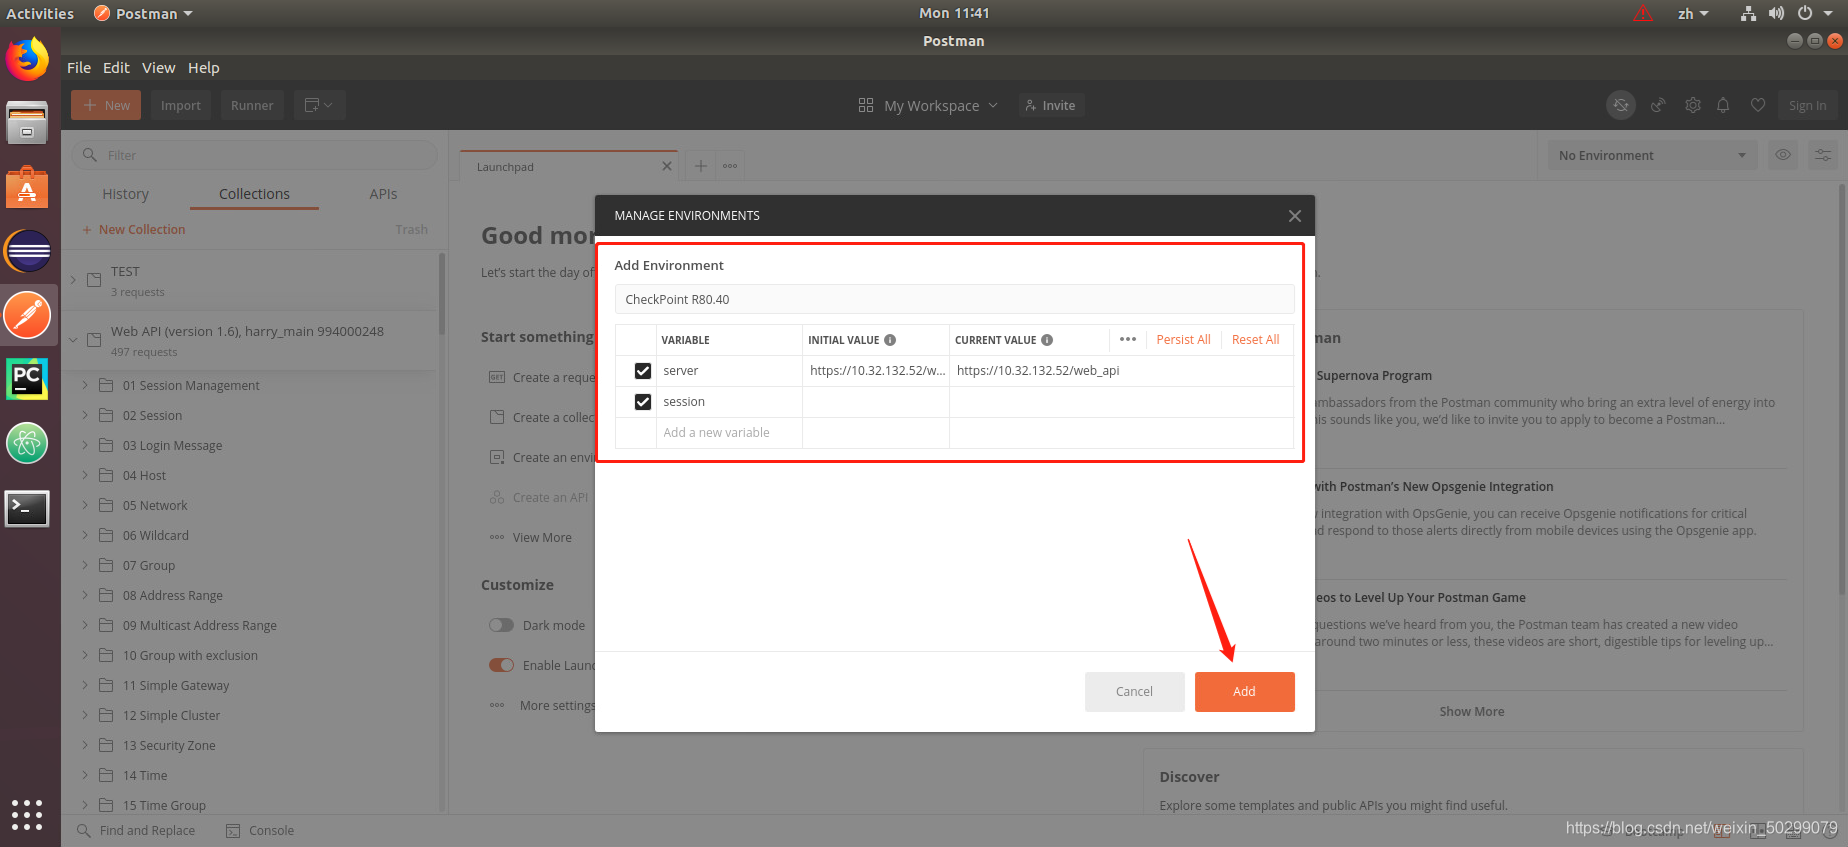This screenshot has height=847, width=1848.
Task: Click Current Value info icon
Action: pos(1047,340)
